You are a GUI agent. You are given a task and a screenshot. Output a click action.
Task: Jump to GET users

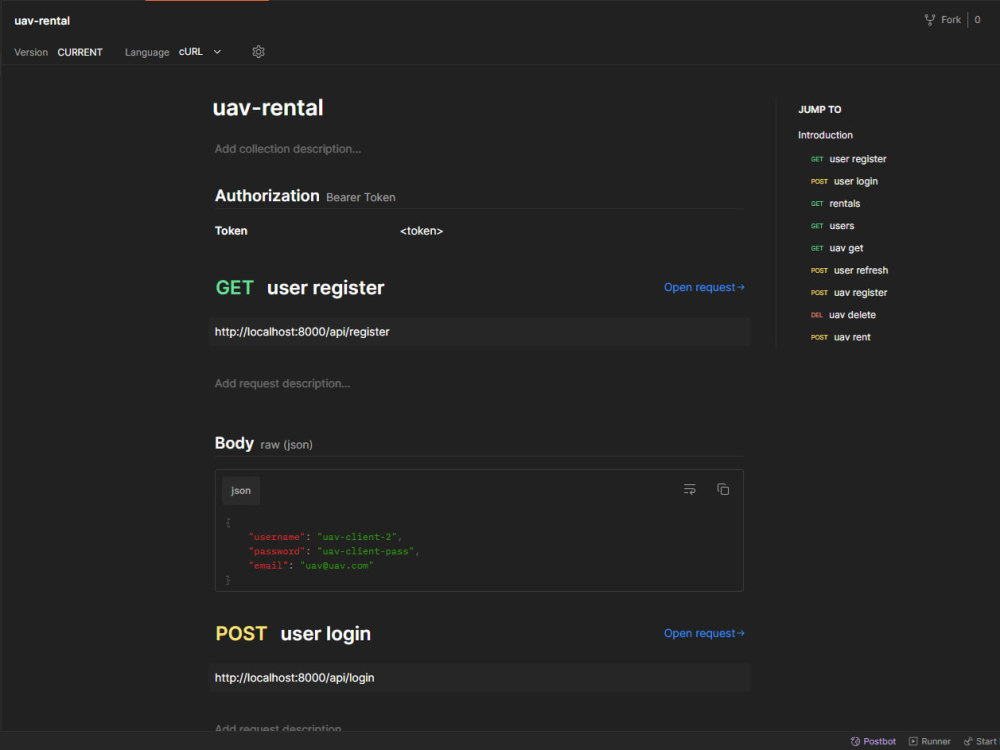pyautogui.click(x=832, y=226)
